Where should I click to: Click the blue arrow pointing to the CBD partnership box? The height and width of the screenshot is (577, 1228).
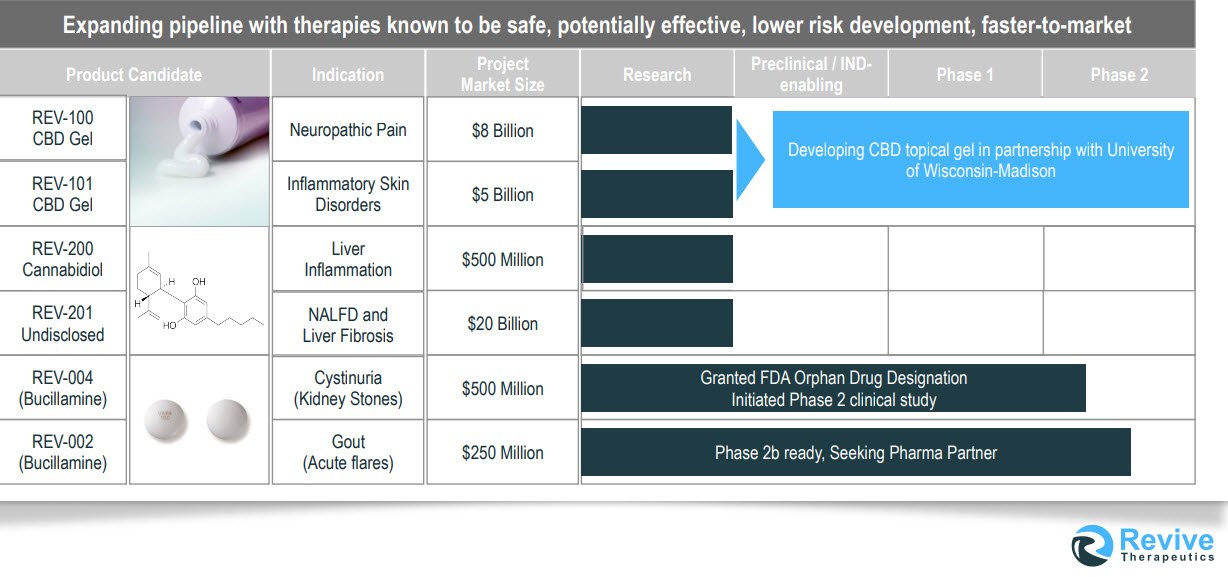(x=750, y=160)
